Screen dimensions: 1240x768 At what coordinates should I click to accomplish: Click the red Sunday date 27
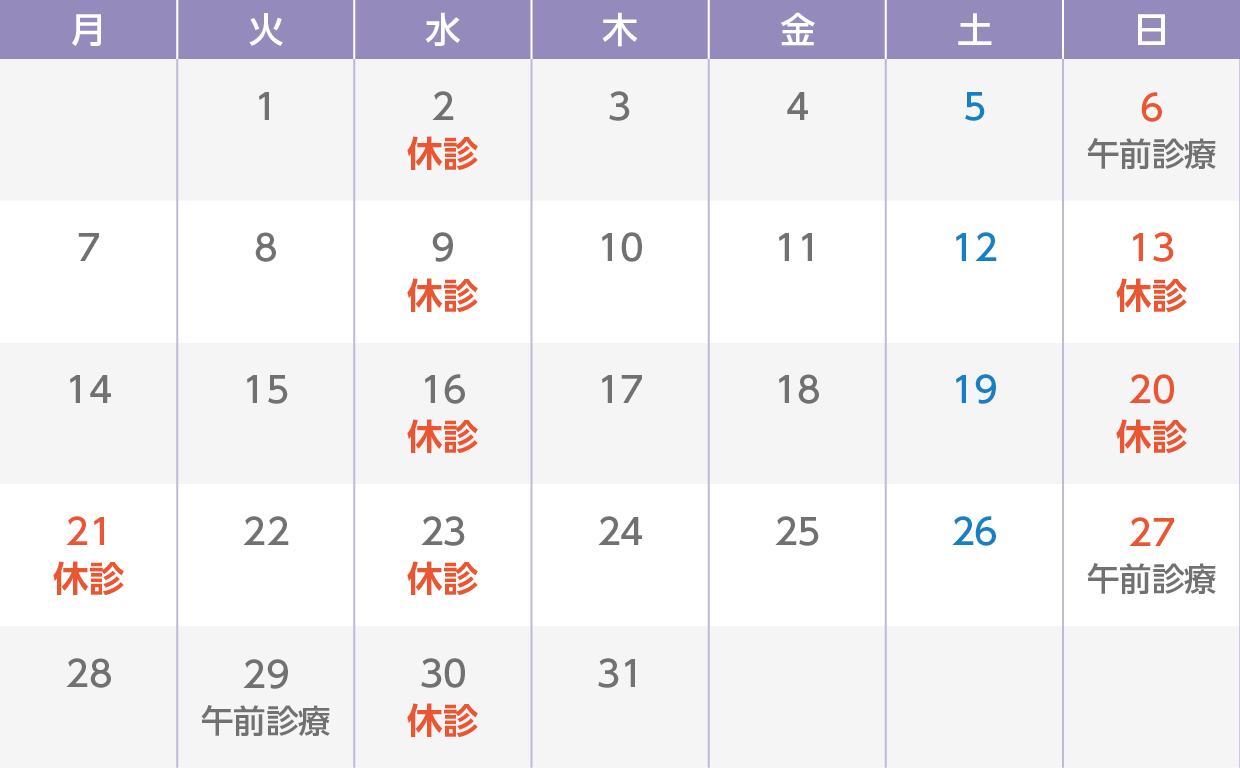[1151, 532]
